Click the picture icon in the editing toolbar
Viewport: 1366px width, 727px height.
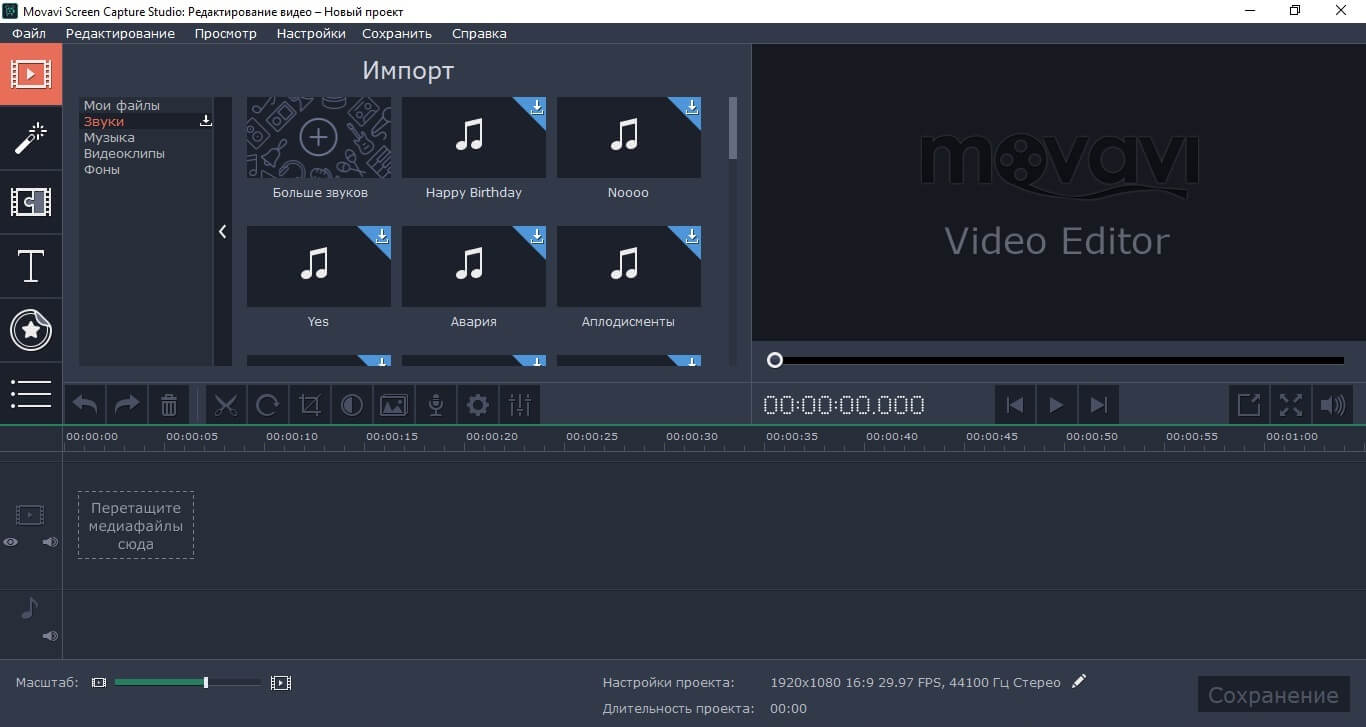[394, 405]
